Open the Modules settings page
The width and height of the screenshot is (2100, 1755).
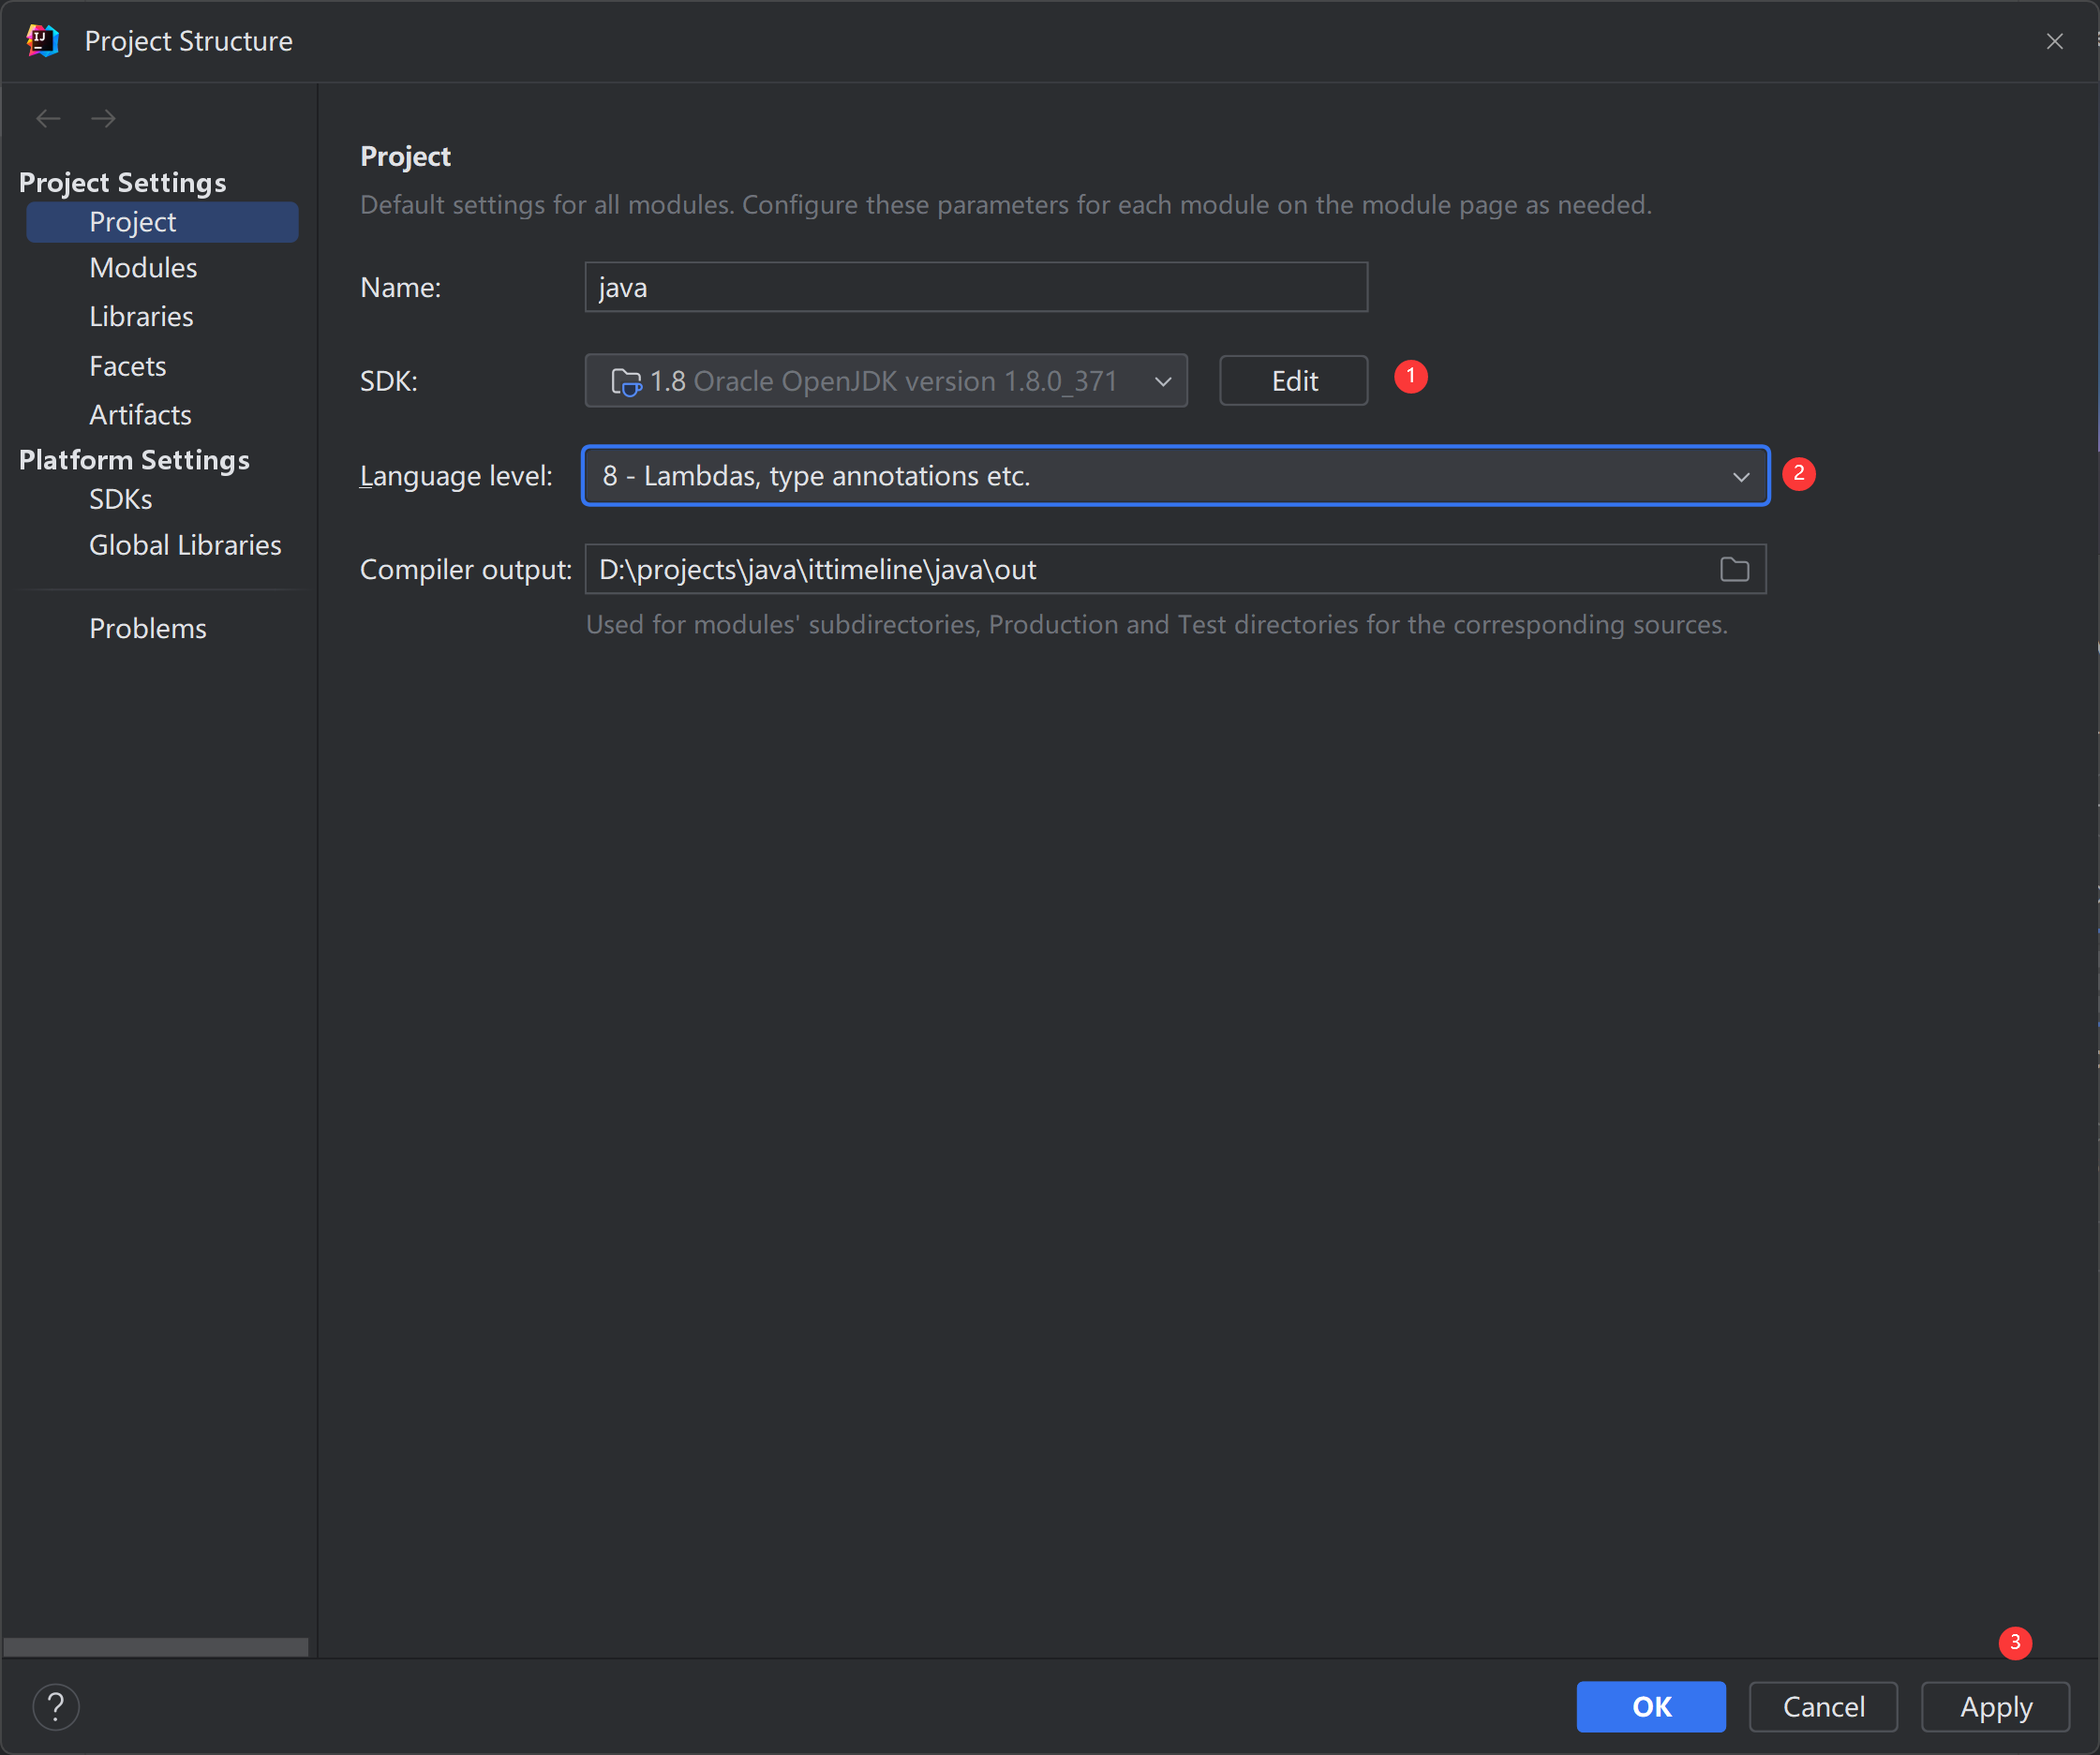[x=143, y=268]
